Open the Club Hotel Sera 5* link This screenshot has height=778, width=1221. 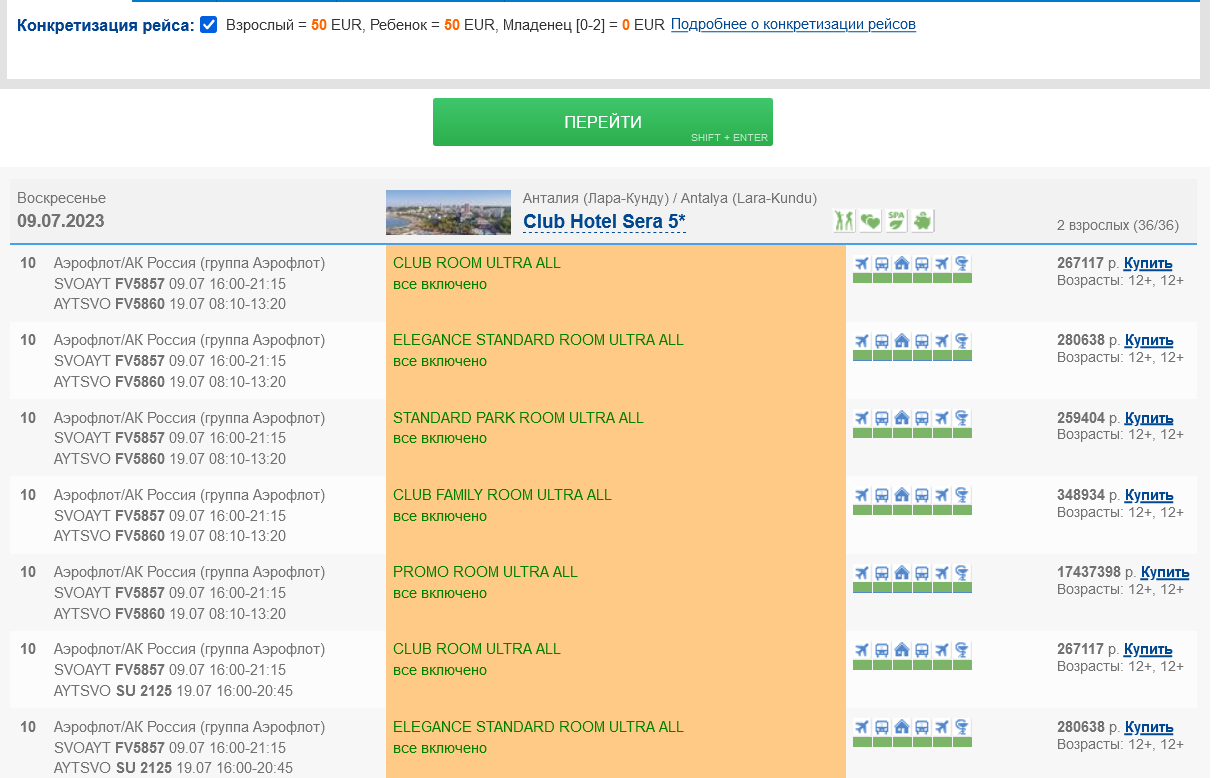click(x=604, y=222)
